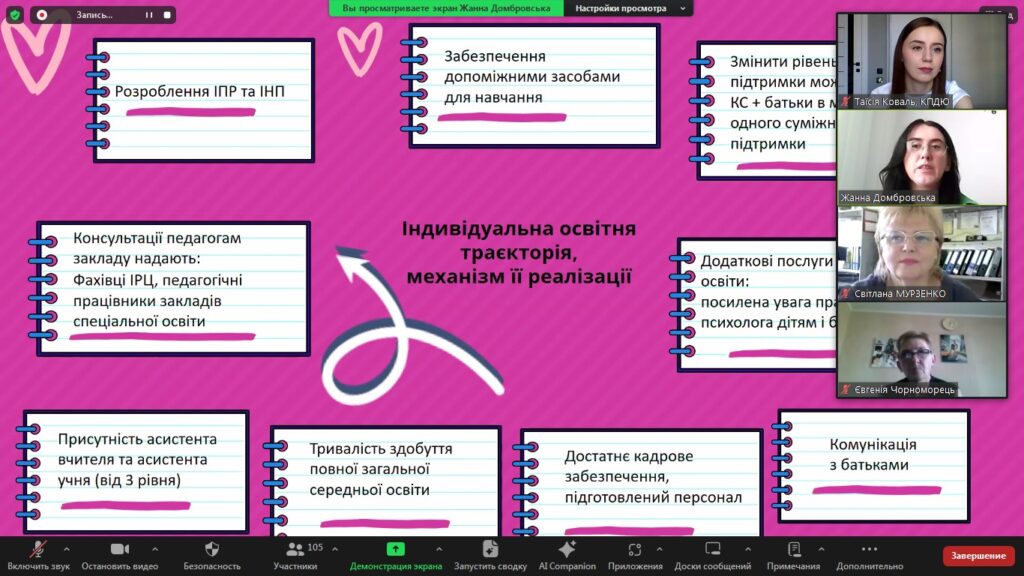
Task: Open the Дополнительно more options menu
Action: (x=869, y=550)
